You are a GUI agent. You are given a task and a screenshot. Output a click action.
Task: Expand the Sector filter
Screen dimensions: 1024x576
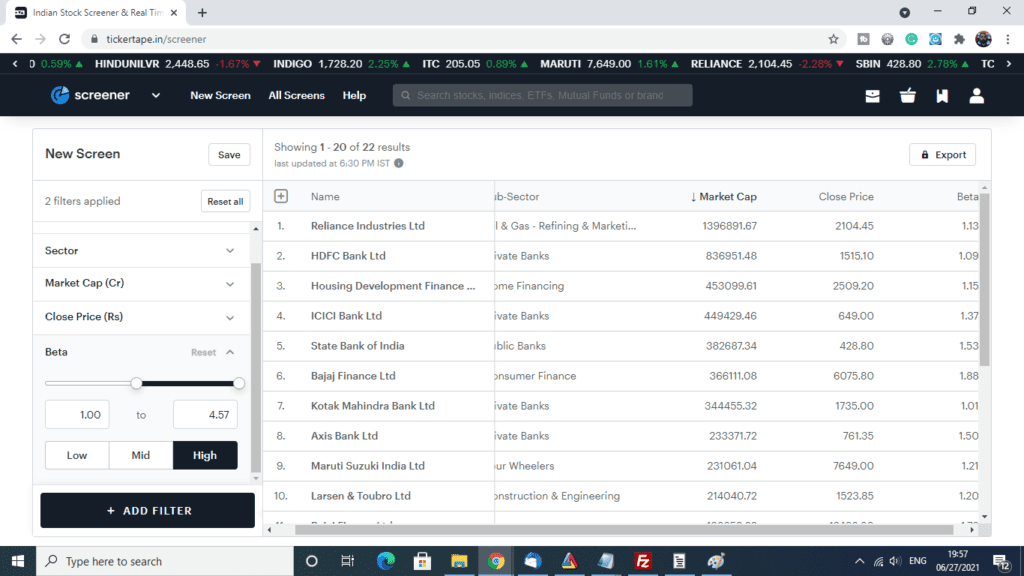pyautogui.click(x=141, y=251)
